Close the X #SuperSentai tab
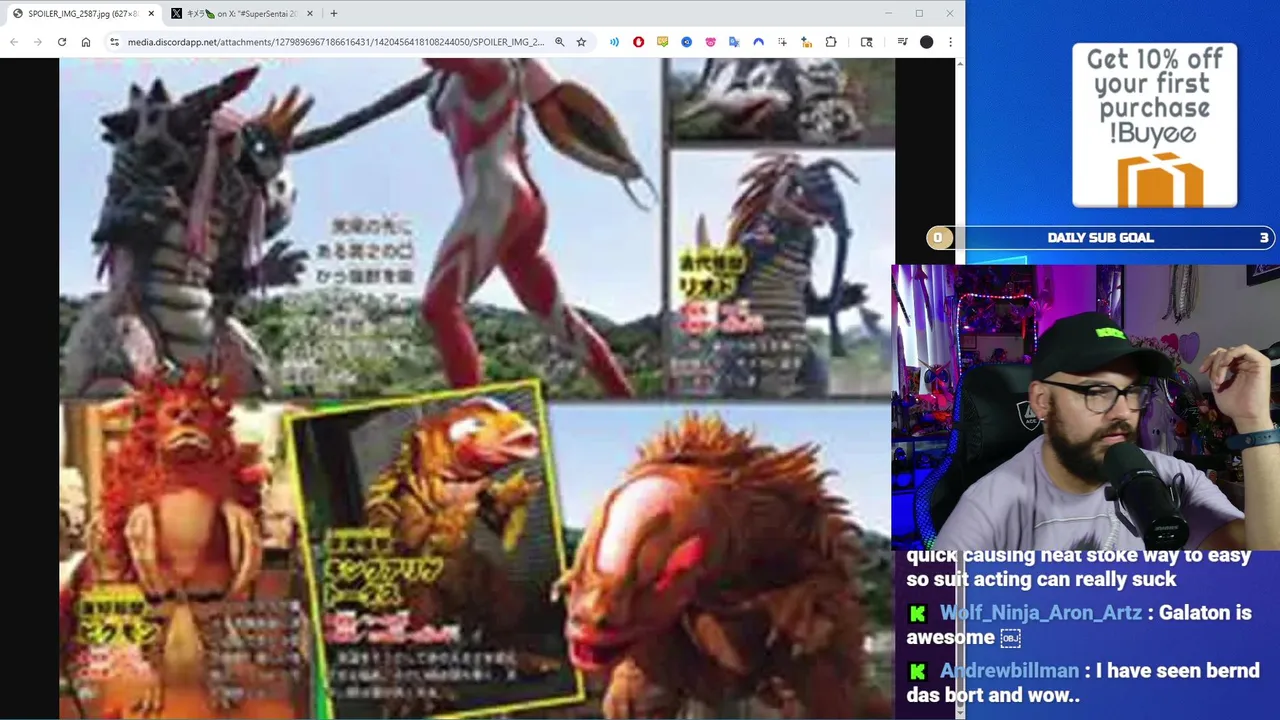 tap(310, 14)
